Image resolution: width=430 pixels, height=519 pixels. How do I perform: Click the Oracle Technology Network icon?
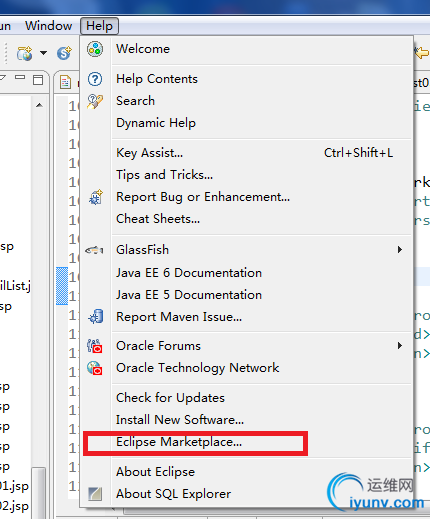95,368
